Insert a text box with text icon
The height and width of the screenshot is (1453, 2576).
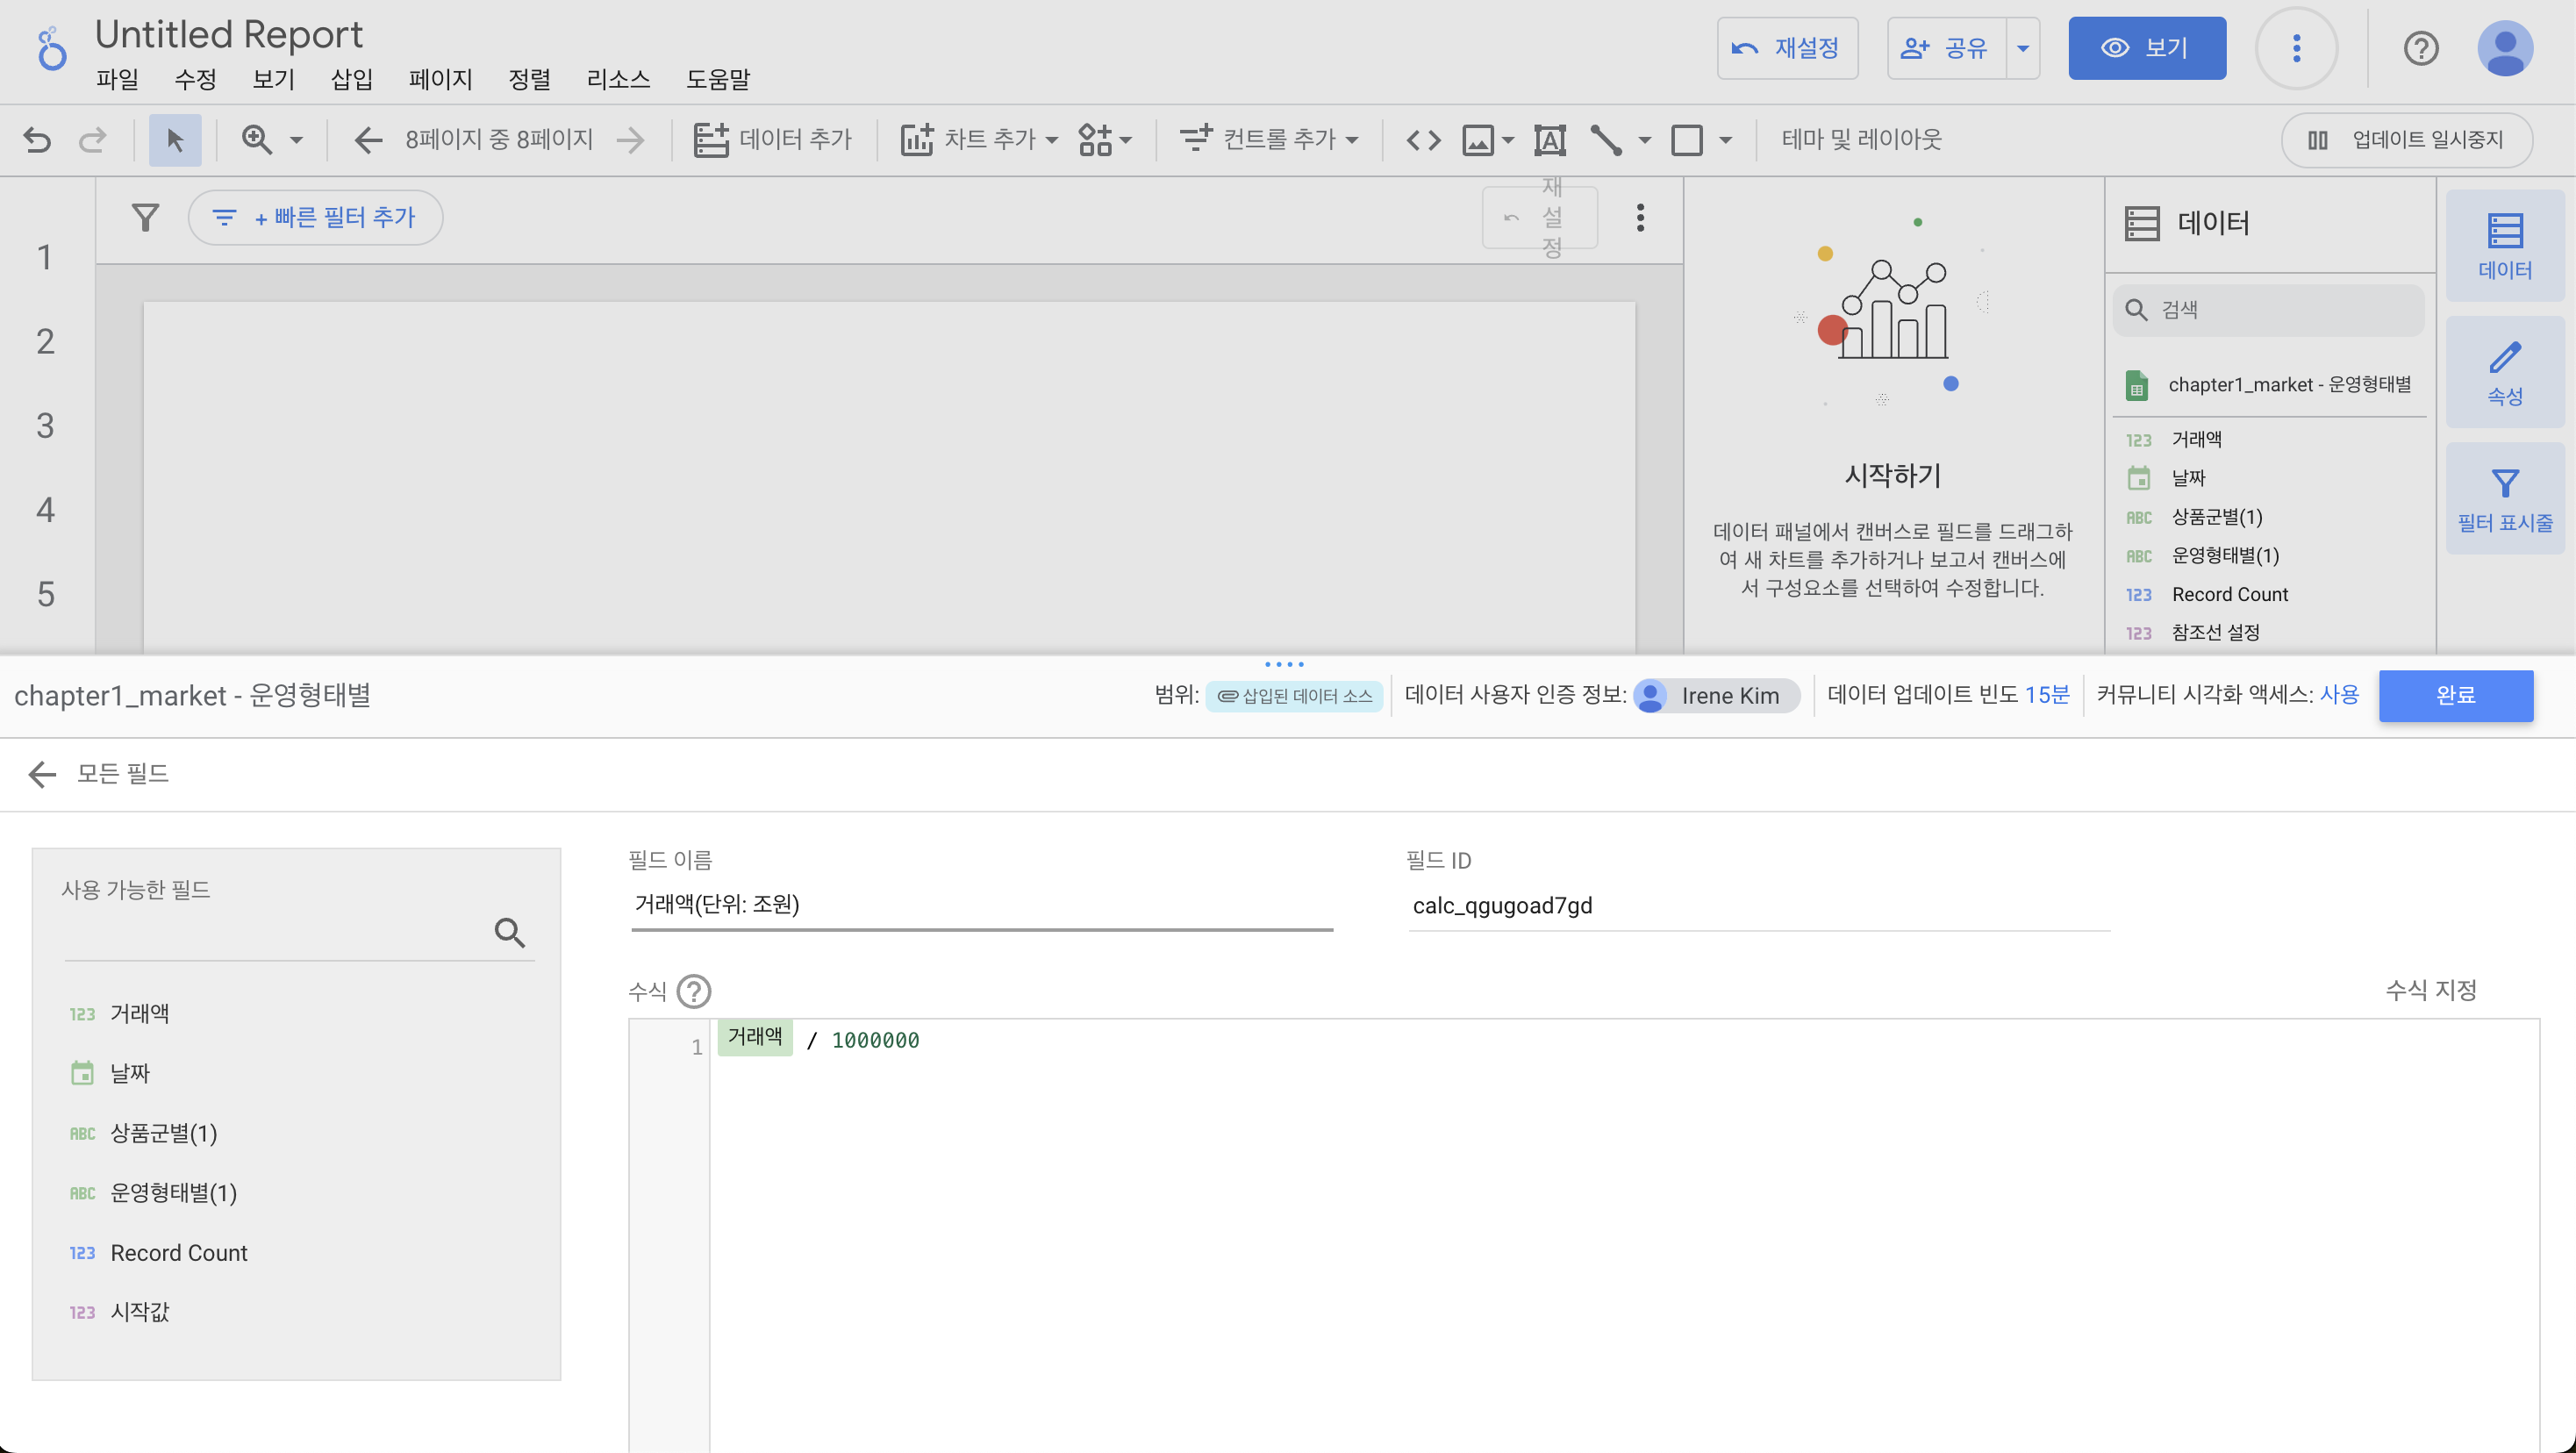(1549, 139)
